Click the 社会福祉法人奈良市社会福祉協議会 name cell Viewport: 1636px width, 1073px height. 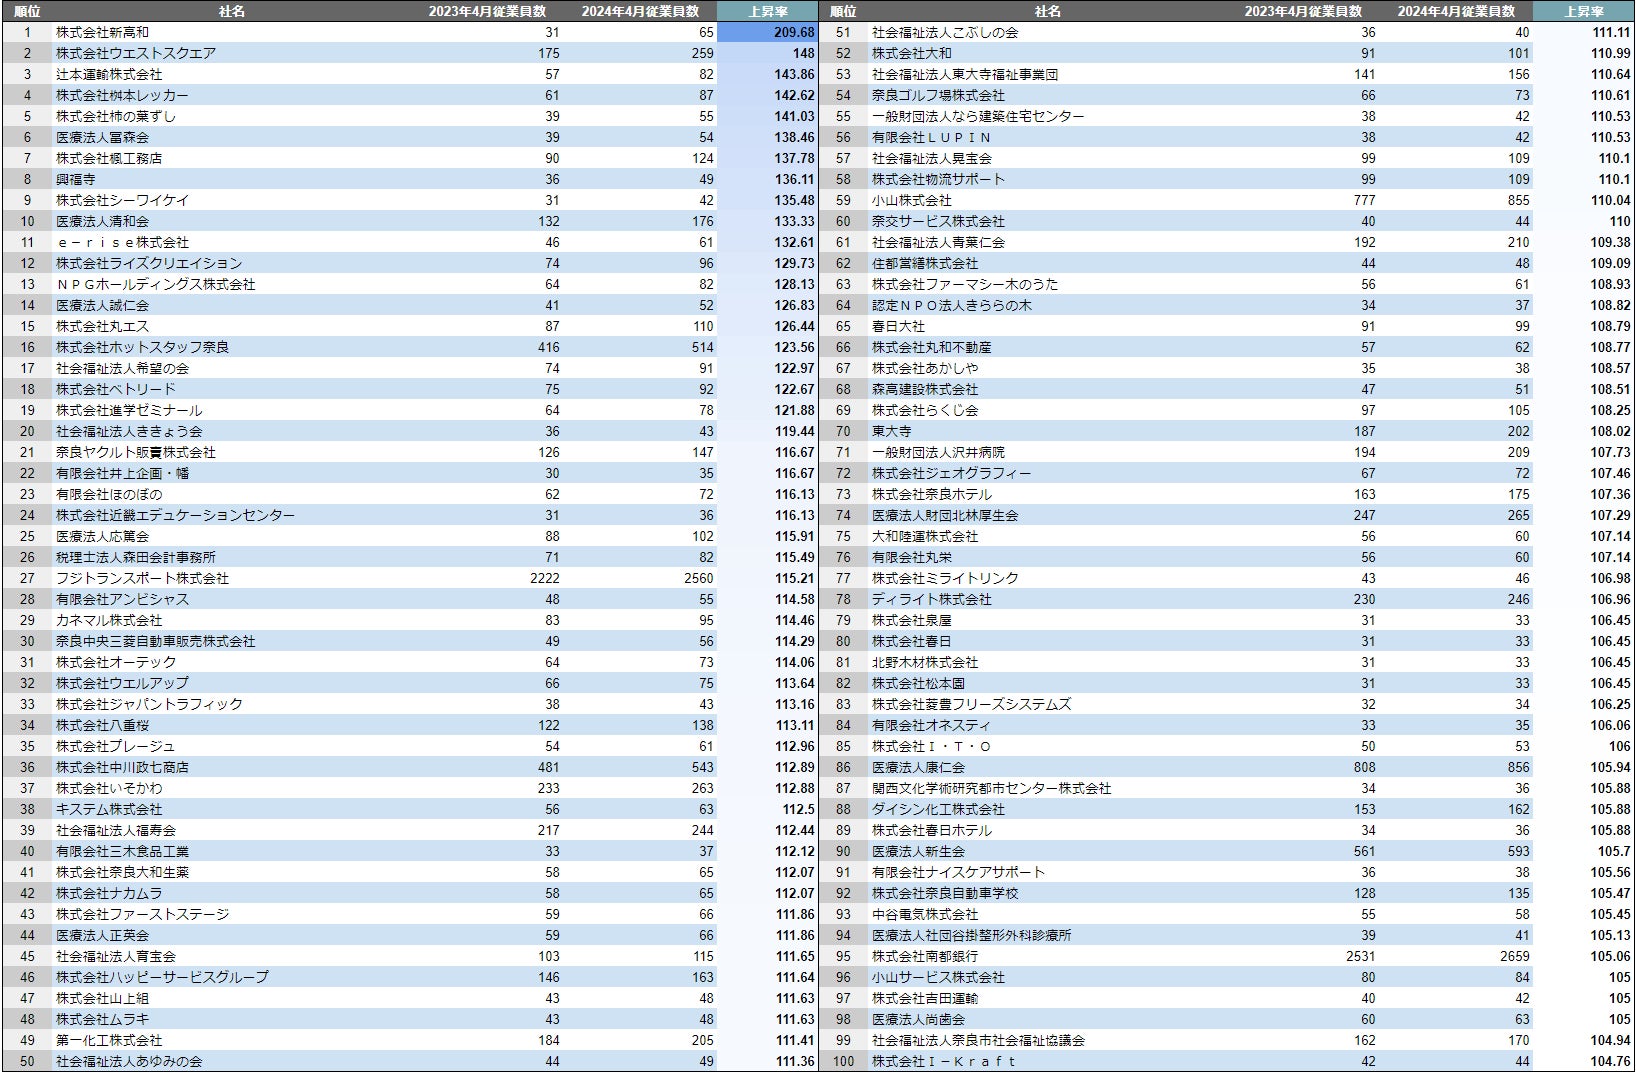[978, 1040]
